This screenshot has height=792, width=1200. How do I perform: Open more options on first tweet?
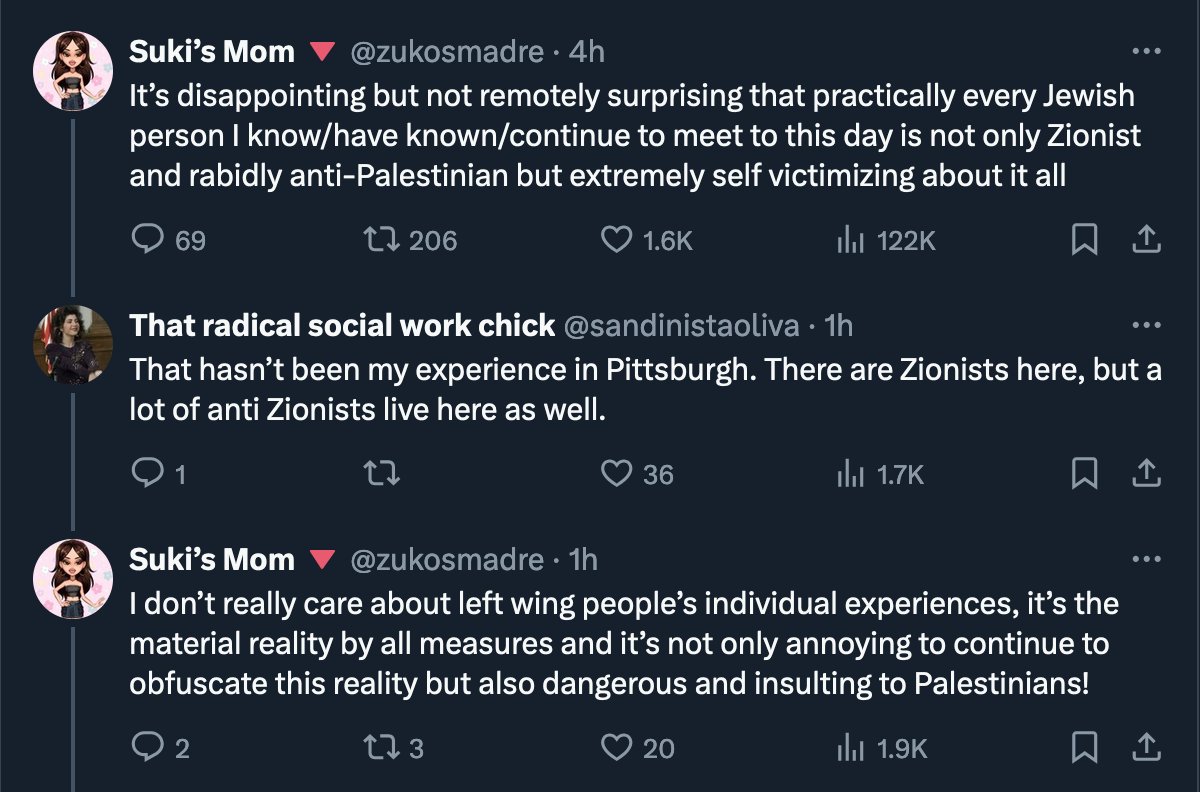tap(1146, 51)
